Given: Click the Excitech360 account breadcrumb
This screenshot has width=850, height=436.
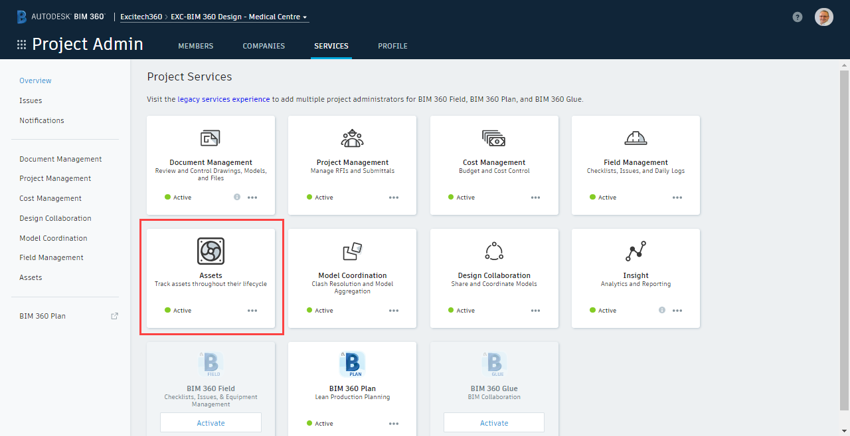Looking at the screenshot, I should coord(141,17).
